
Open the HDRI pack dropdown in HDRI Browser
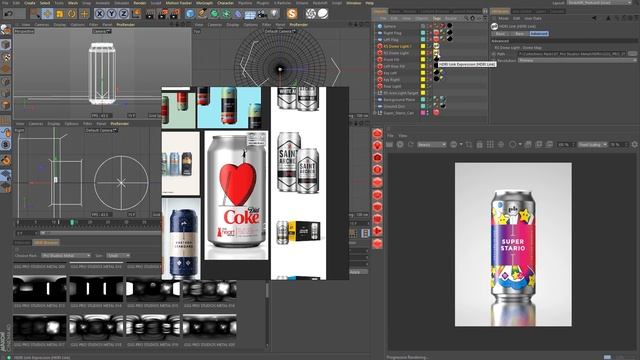pyautogui.click(x=66, y=256)
